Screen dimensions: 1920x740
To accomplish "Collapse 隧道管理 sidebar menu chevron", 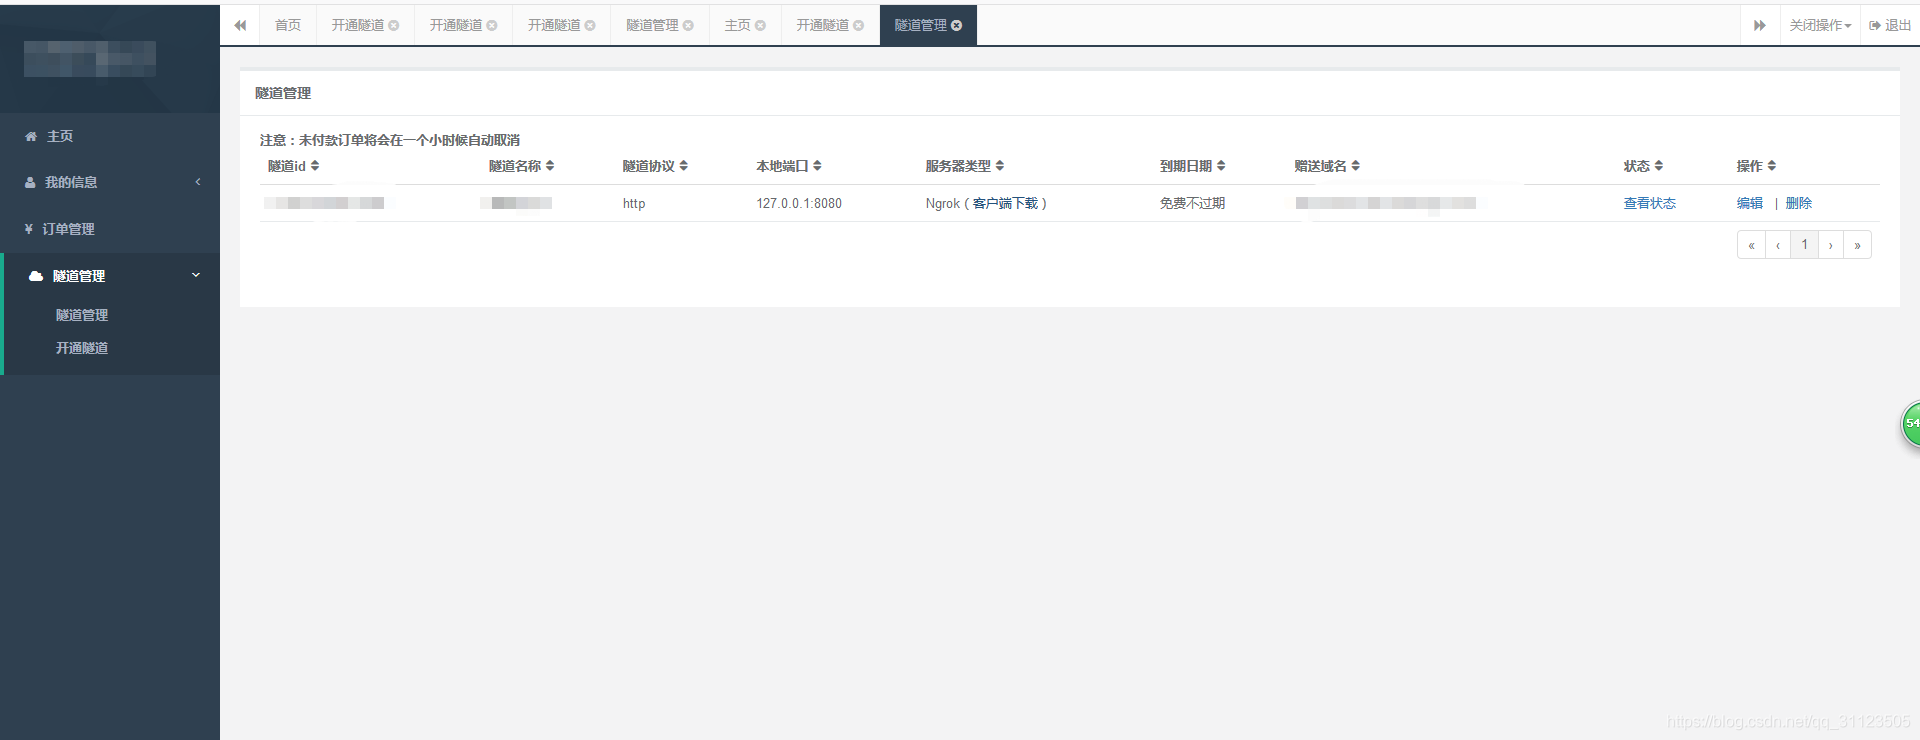I will point(196,275).
